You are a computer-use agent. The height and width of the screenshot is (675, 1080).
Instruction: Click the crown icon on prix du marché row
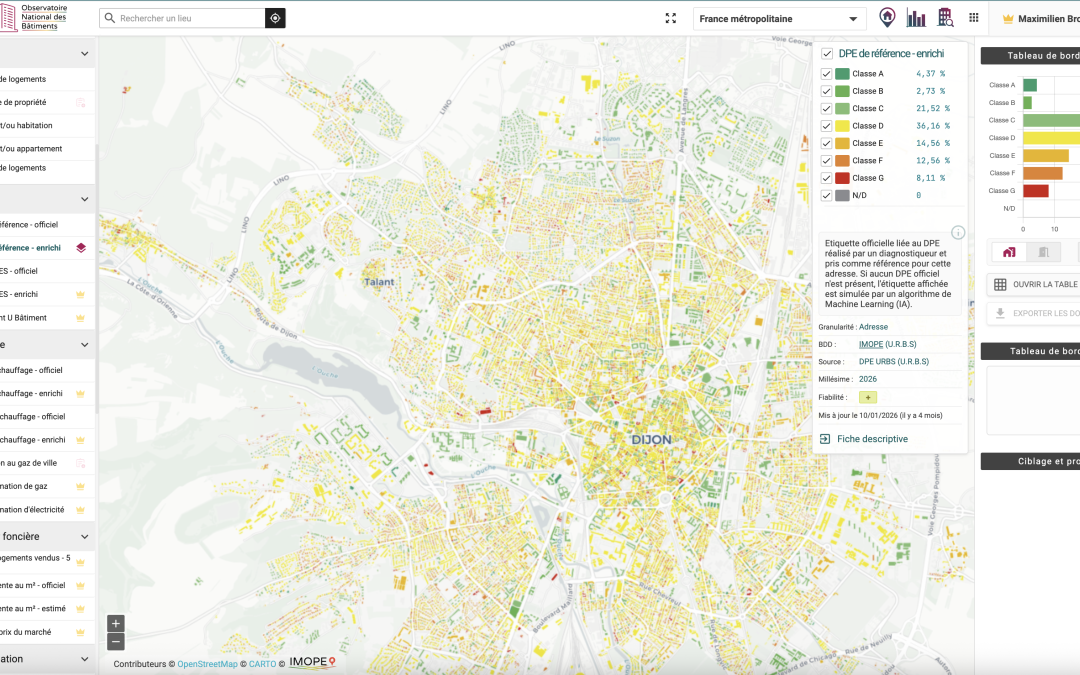click(x=80, y=632)
